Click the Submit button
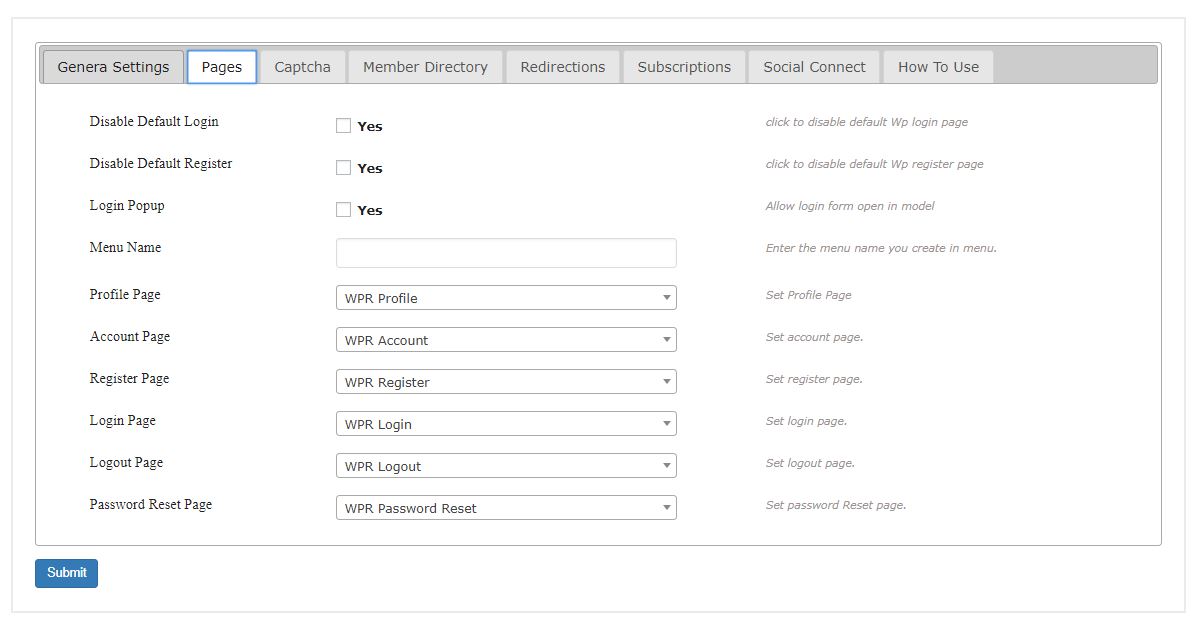This screenshot has height=632, width=1195. click(66, 573)
